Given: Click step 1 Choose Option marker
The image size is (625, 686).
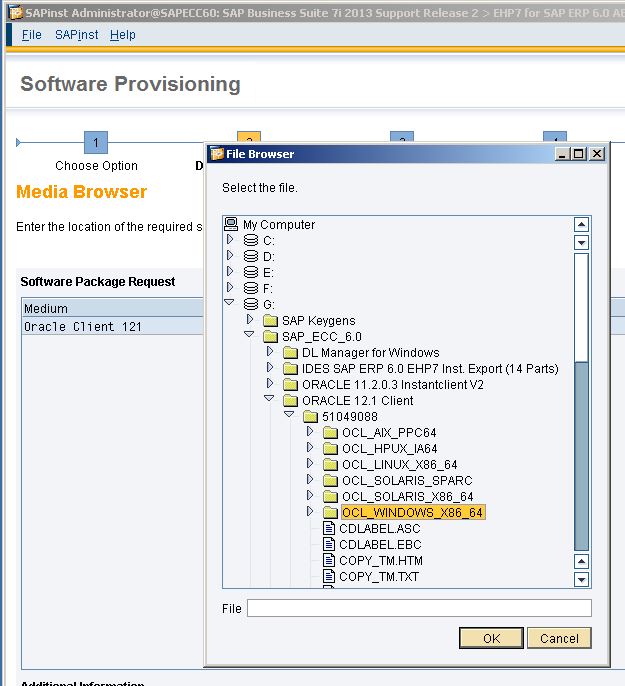Looking at the screenshot, I should coord(96,142).
